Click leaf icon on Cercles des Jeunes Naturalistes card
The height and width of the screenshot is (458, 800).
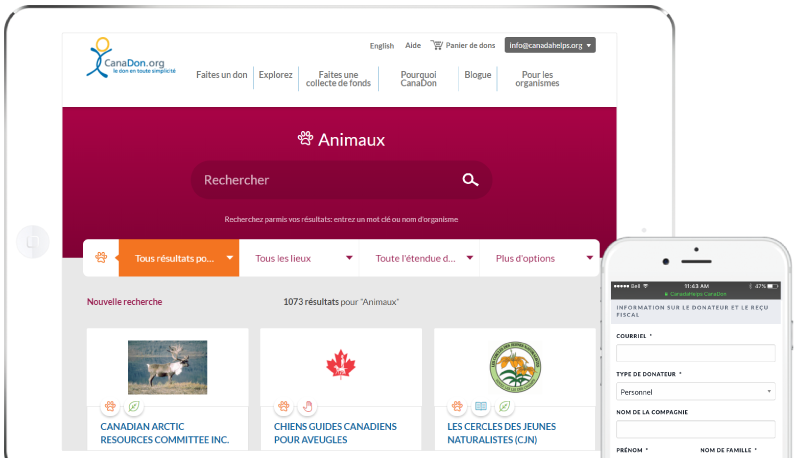tap(504, 407)
